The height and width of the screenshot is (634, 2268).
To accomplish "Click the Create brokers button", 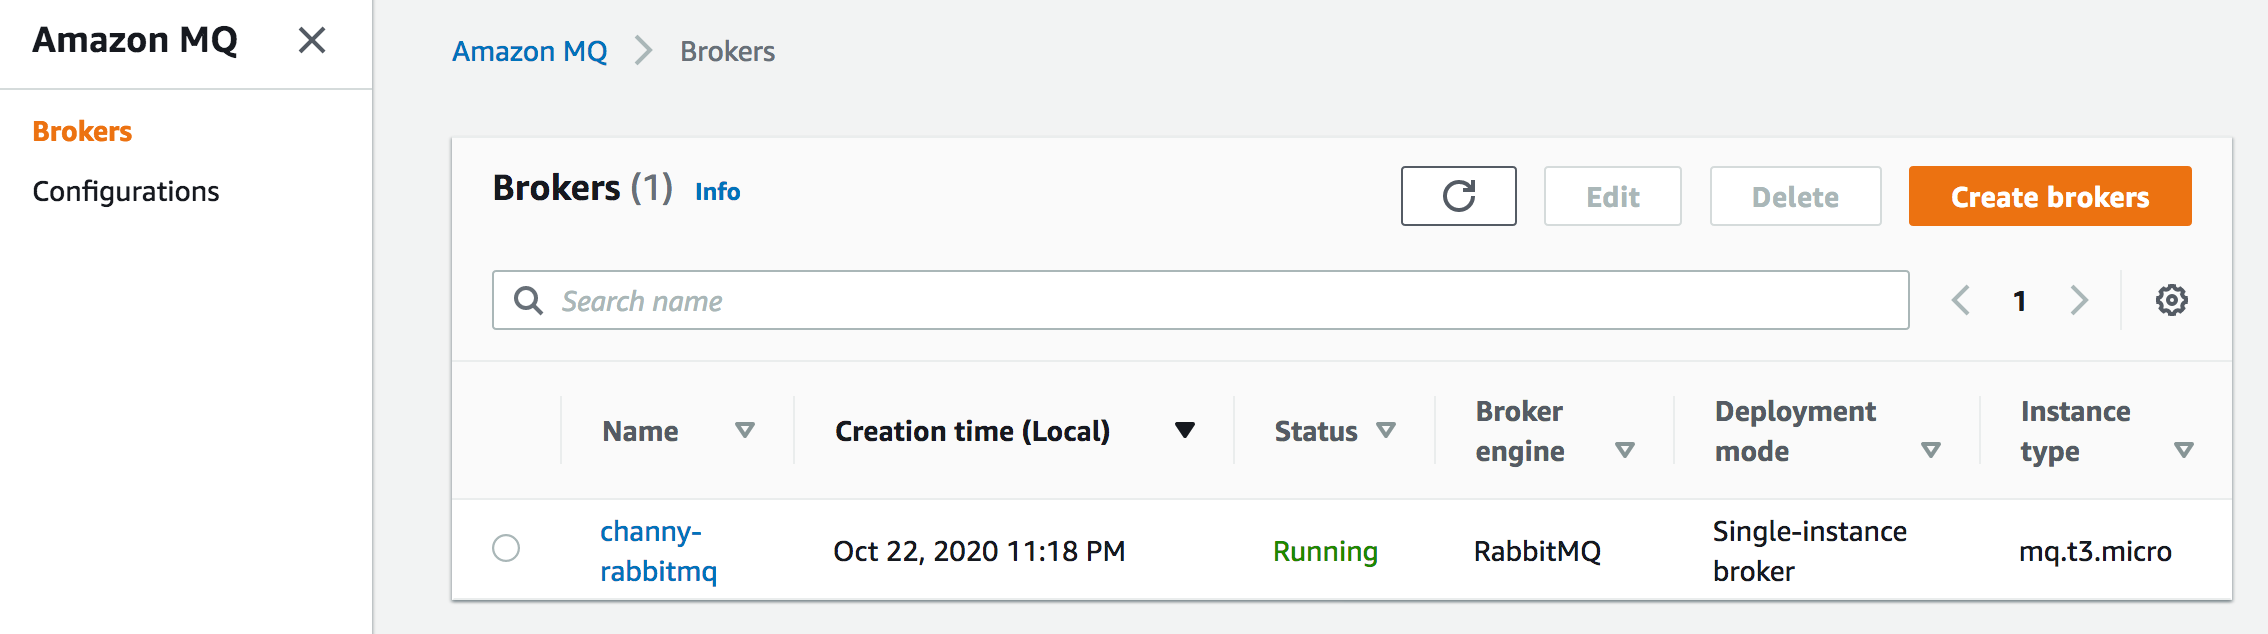I will coord(2049,196).
